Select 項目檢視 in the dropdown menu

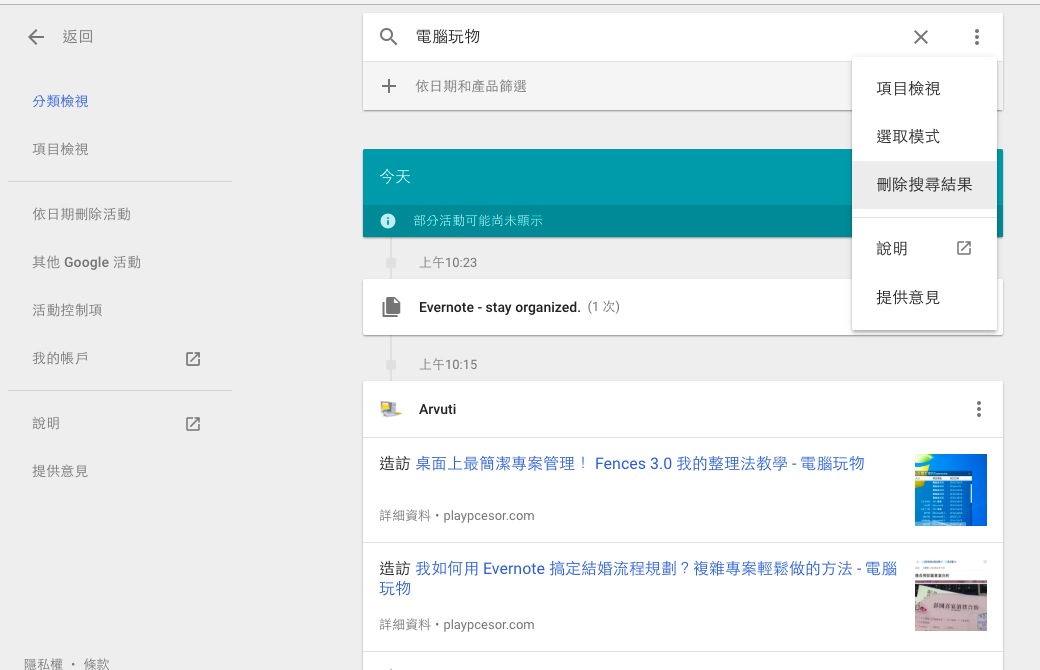925,88
